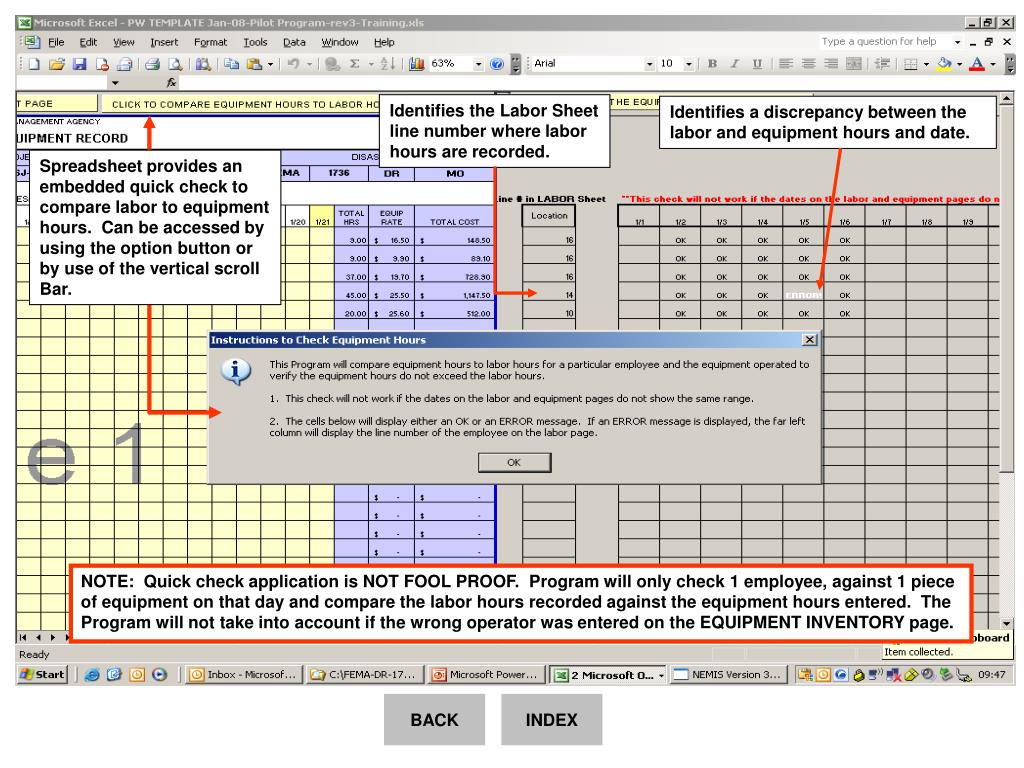This screenshot has height=768, width=1024.
Task: Open the font size 10 dropdown
Action: [x=689, y=64]
